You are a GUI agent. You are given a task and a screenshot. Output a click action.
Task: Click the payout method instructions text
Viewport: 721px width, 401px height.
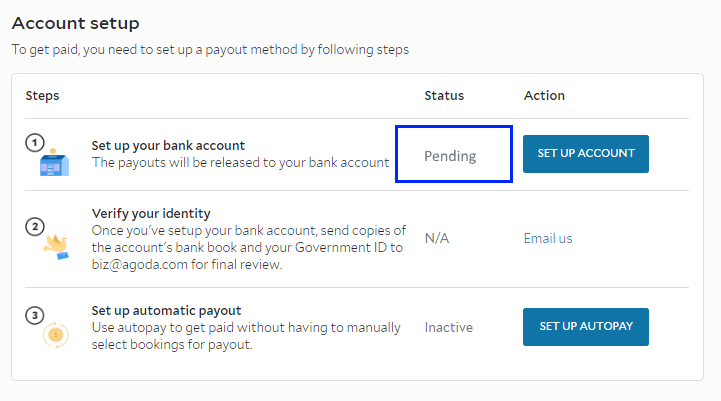[210, 49]
